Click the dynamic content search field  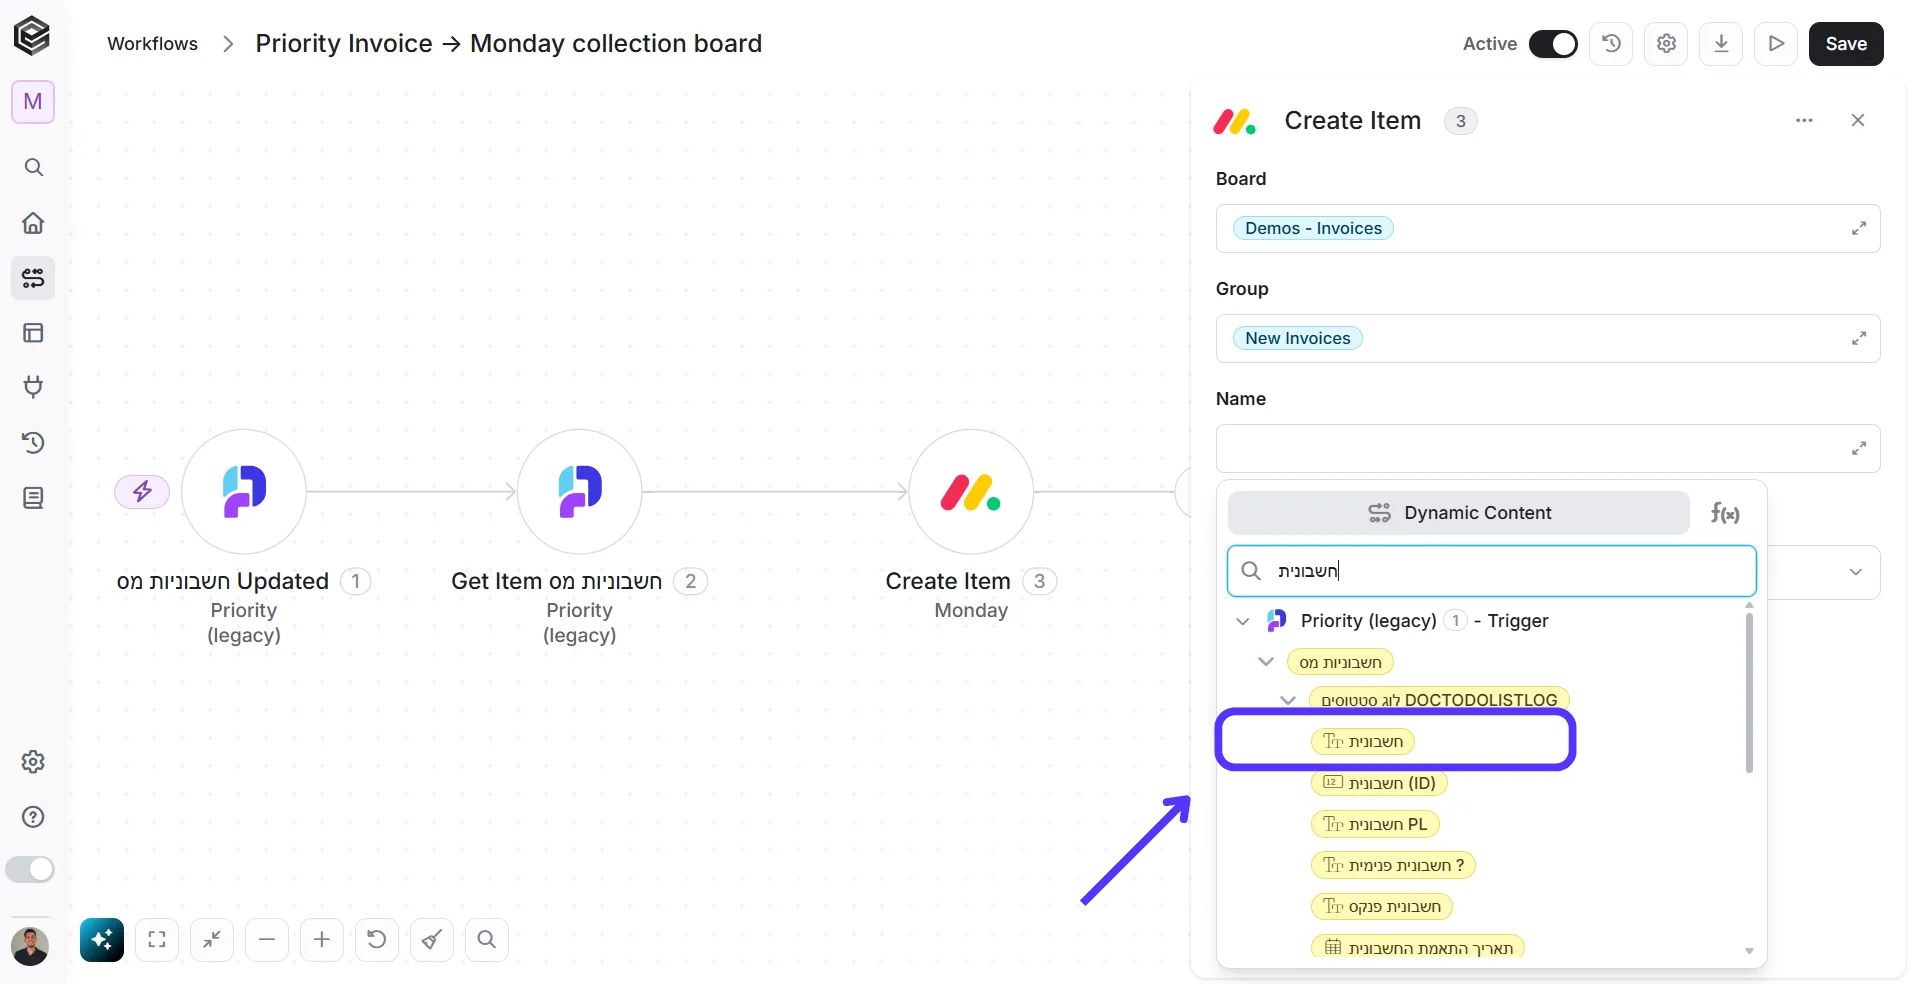1492,571
